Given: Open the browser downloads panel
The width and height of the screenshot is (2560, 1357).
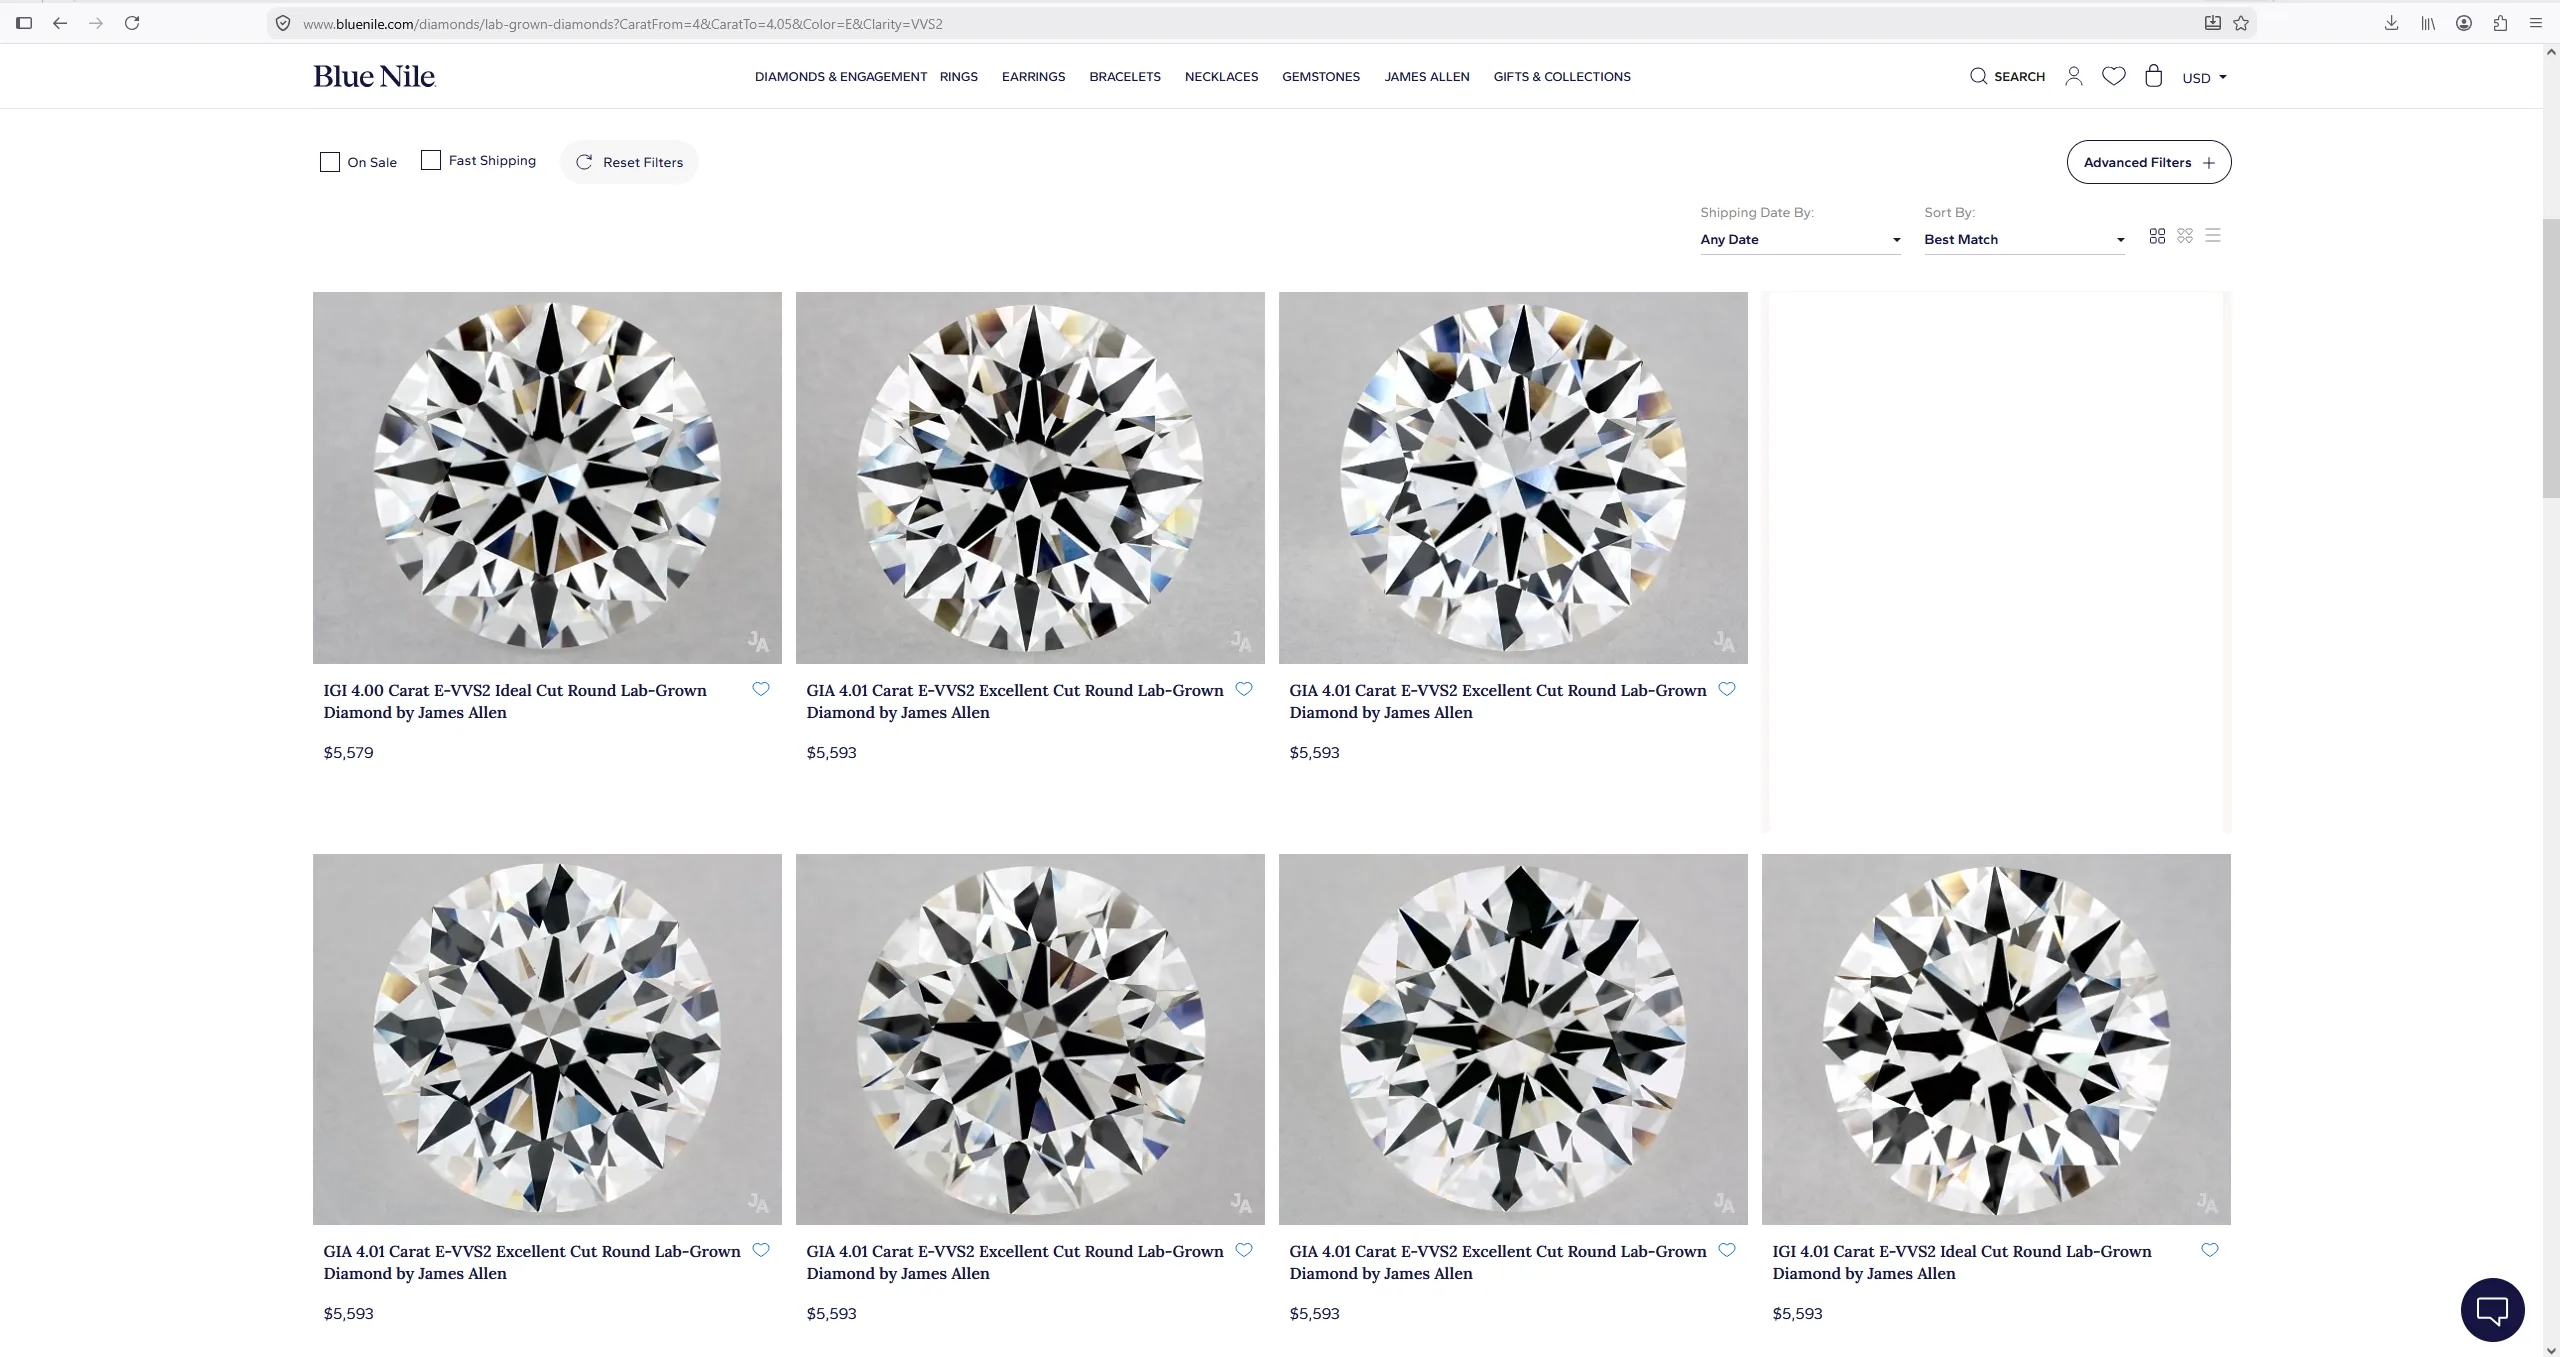Looking at the screenshot, I should [x=2391, y=23].
